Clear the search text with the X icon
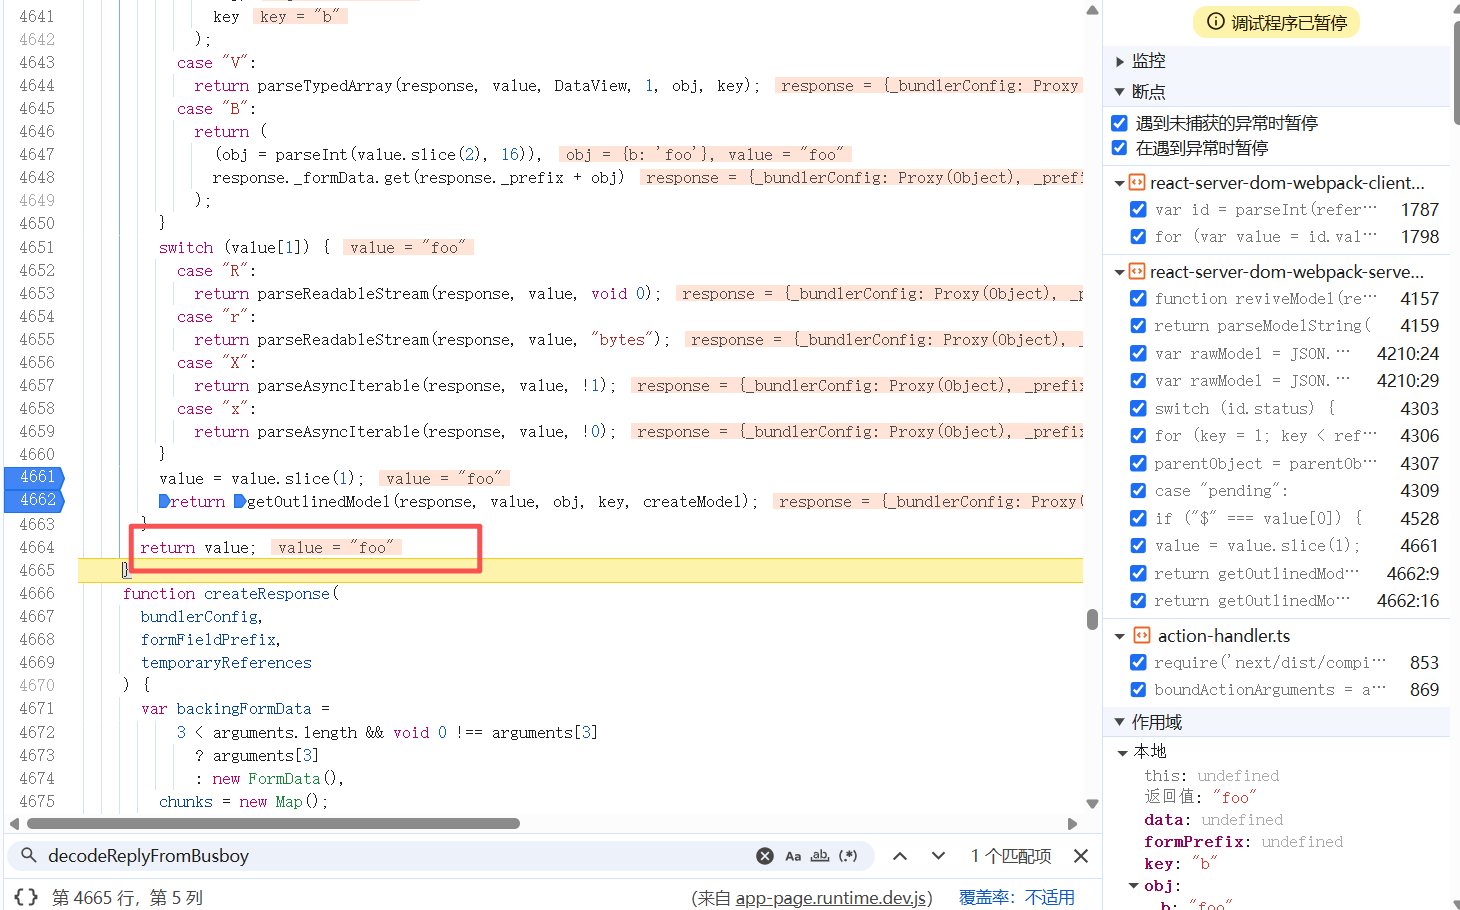 765,856
